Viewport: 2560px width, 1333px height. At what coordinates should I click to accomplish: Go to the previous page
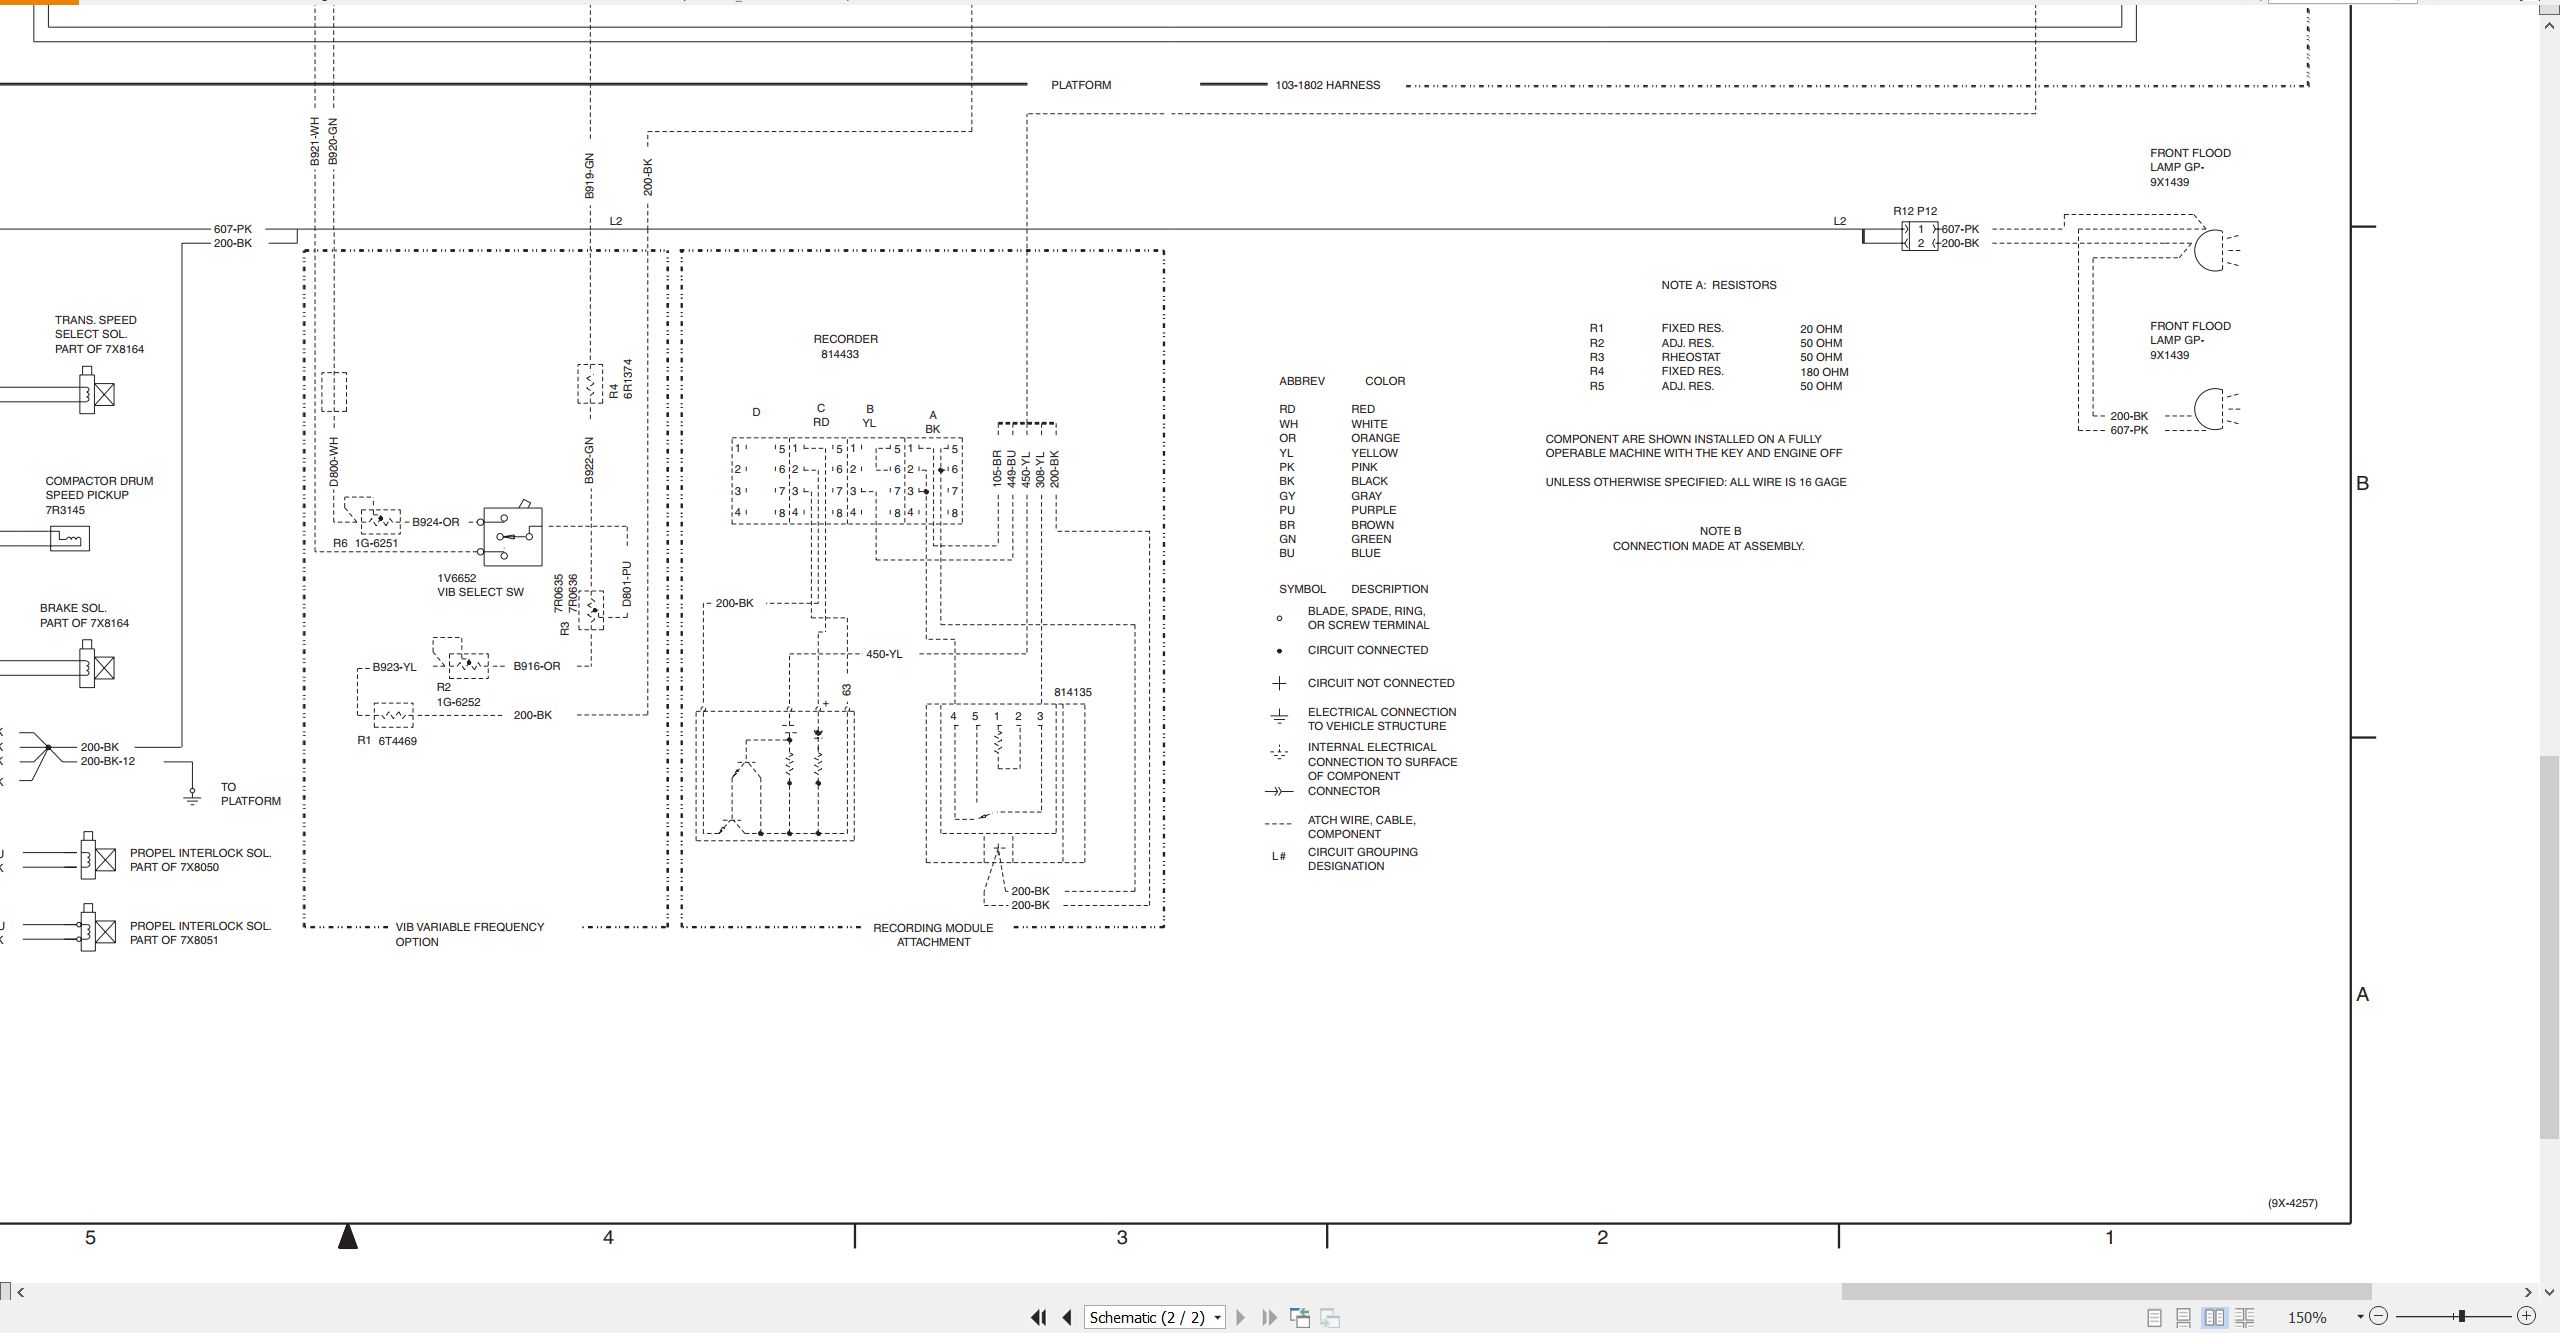(x=1067, y=1317)
